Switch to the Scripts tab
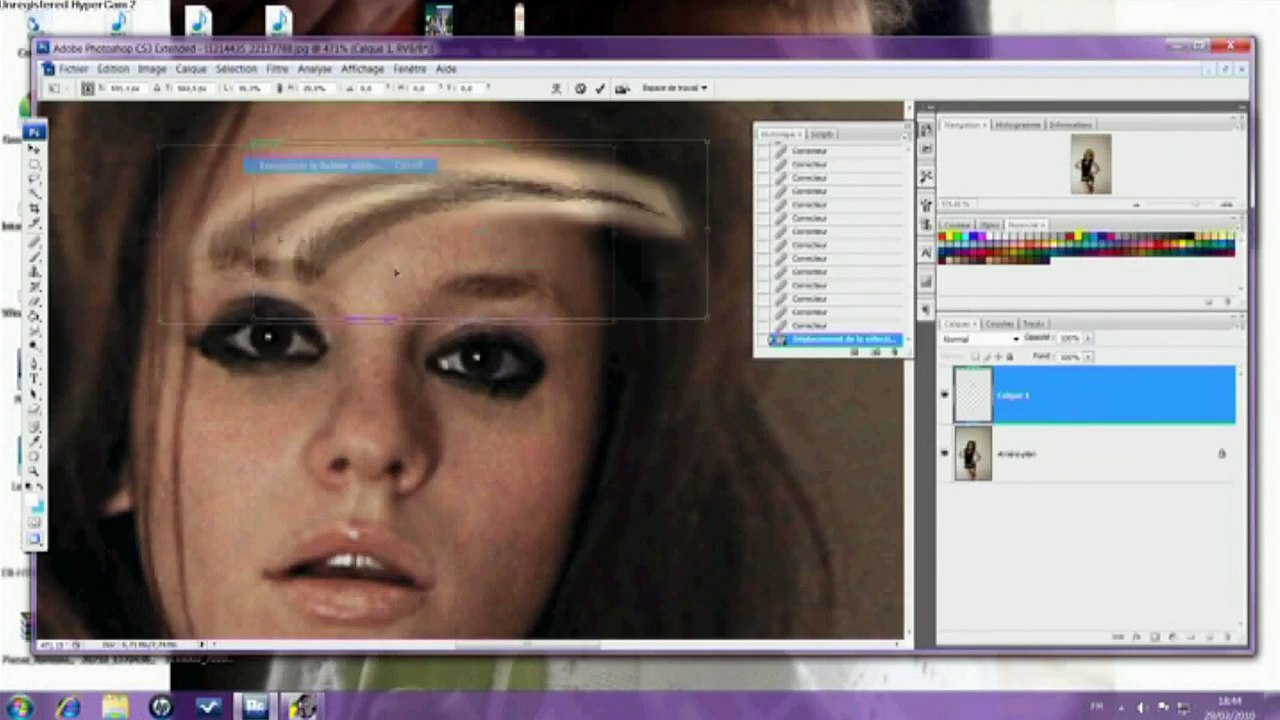 (822, 134)
